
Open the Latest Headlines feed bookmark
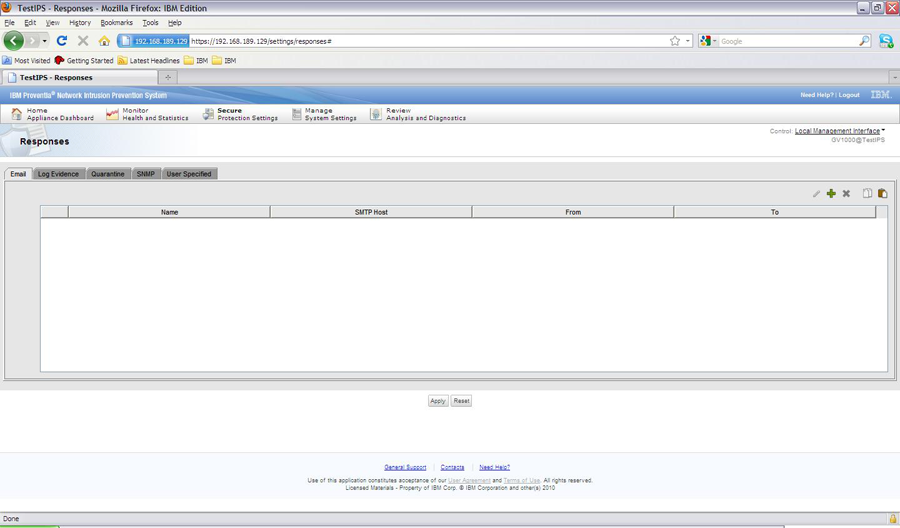tap(149, 60)
